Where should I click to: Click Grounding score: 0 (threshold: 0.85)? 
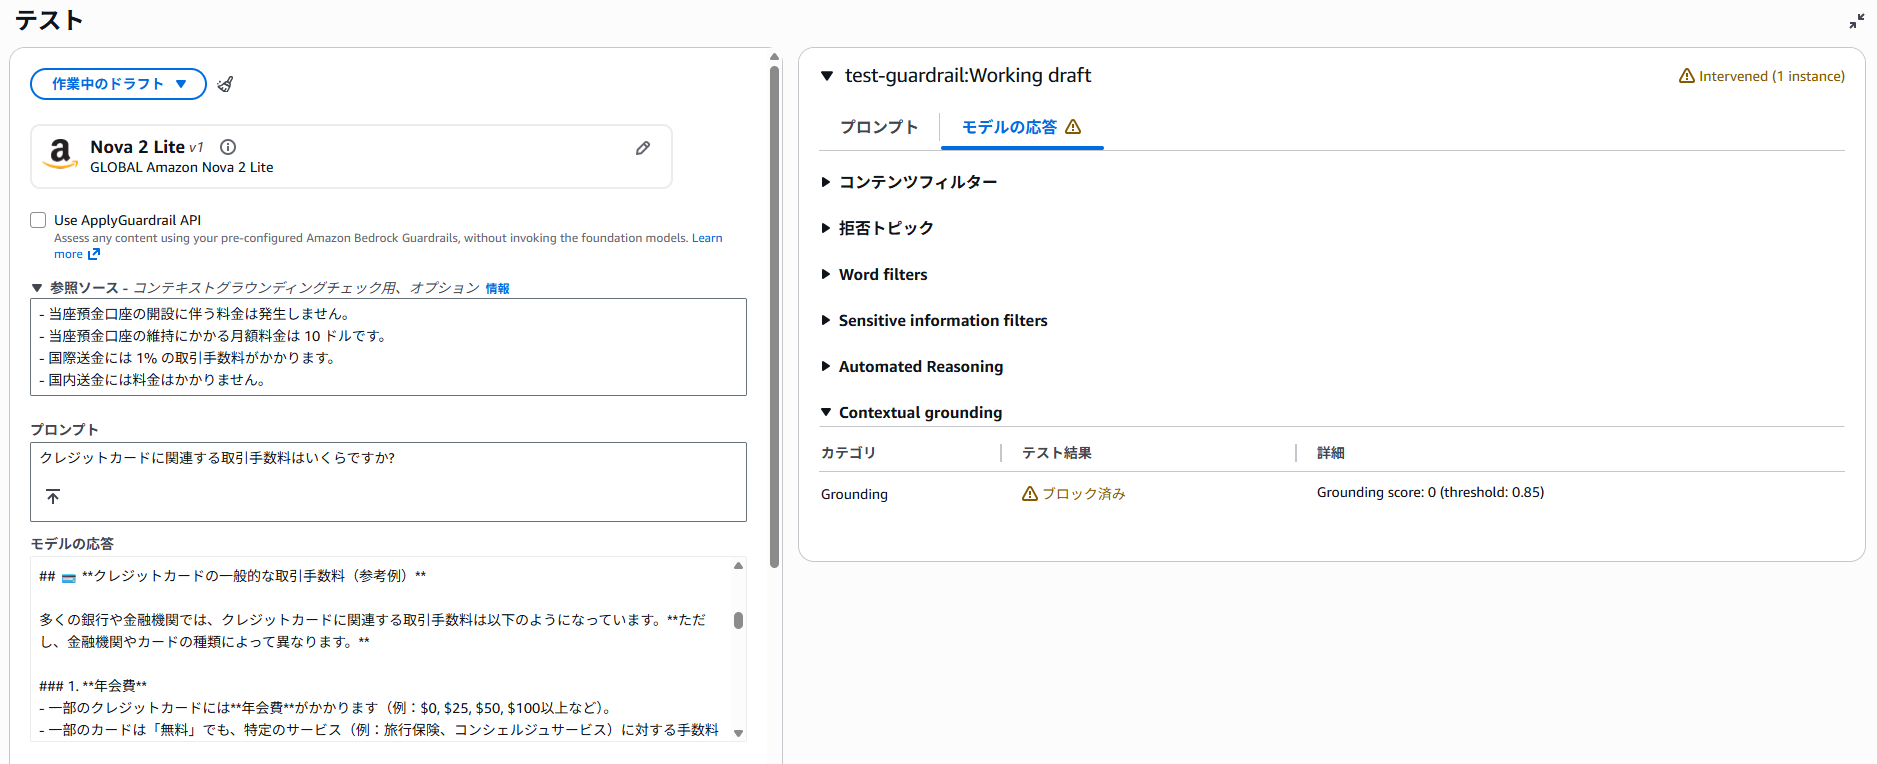pyautogui.click(x=1430, y=492)
